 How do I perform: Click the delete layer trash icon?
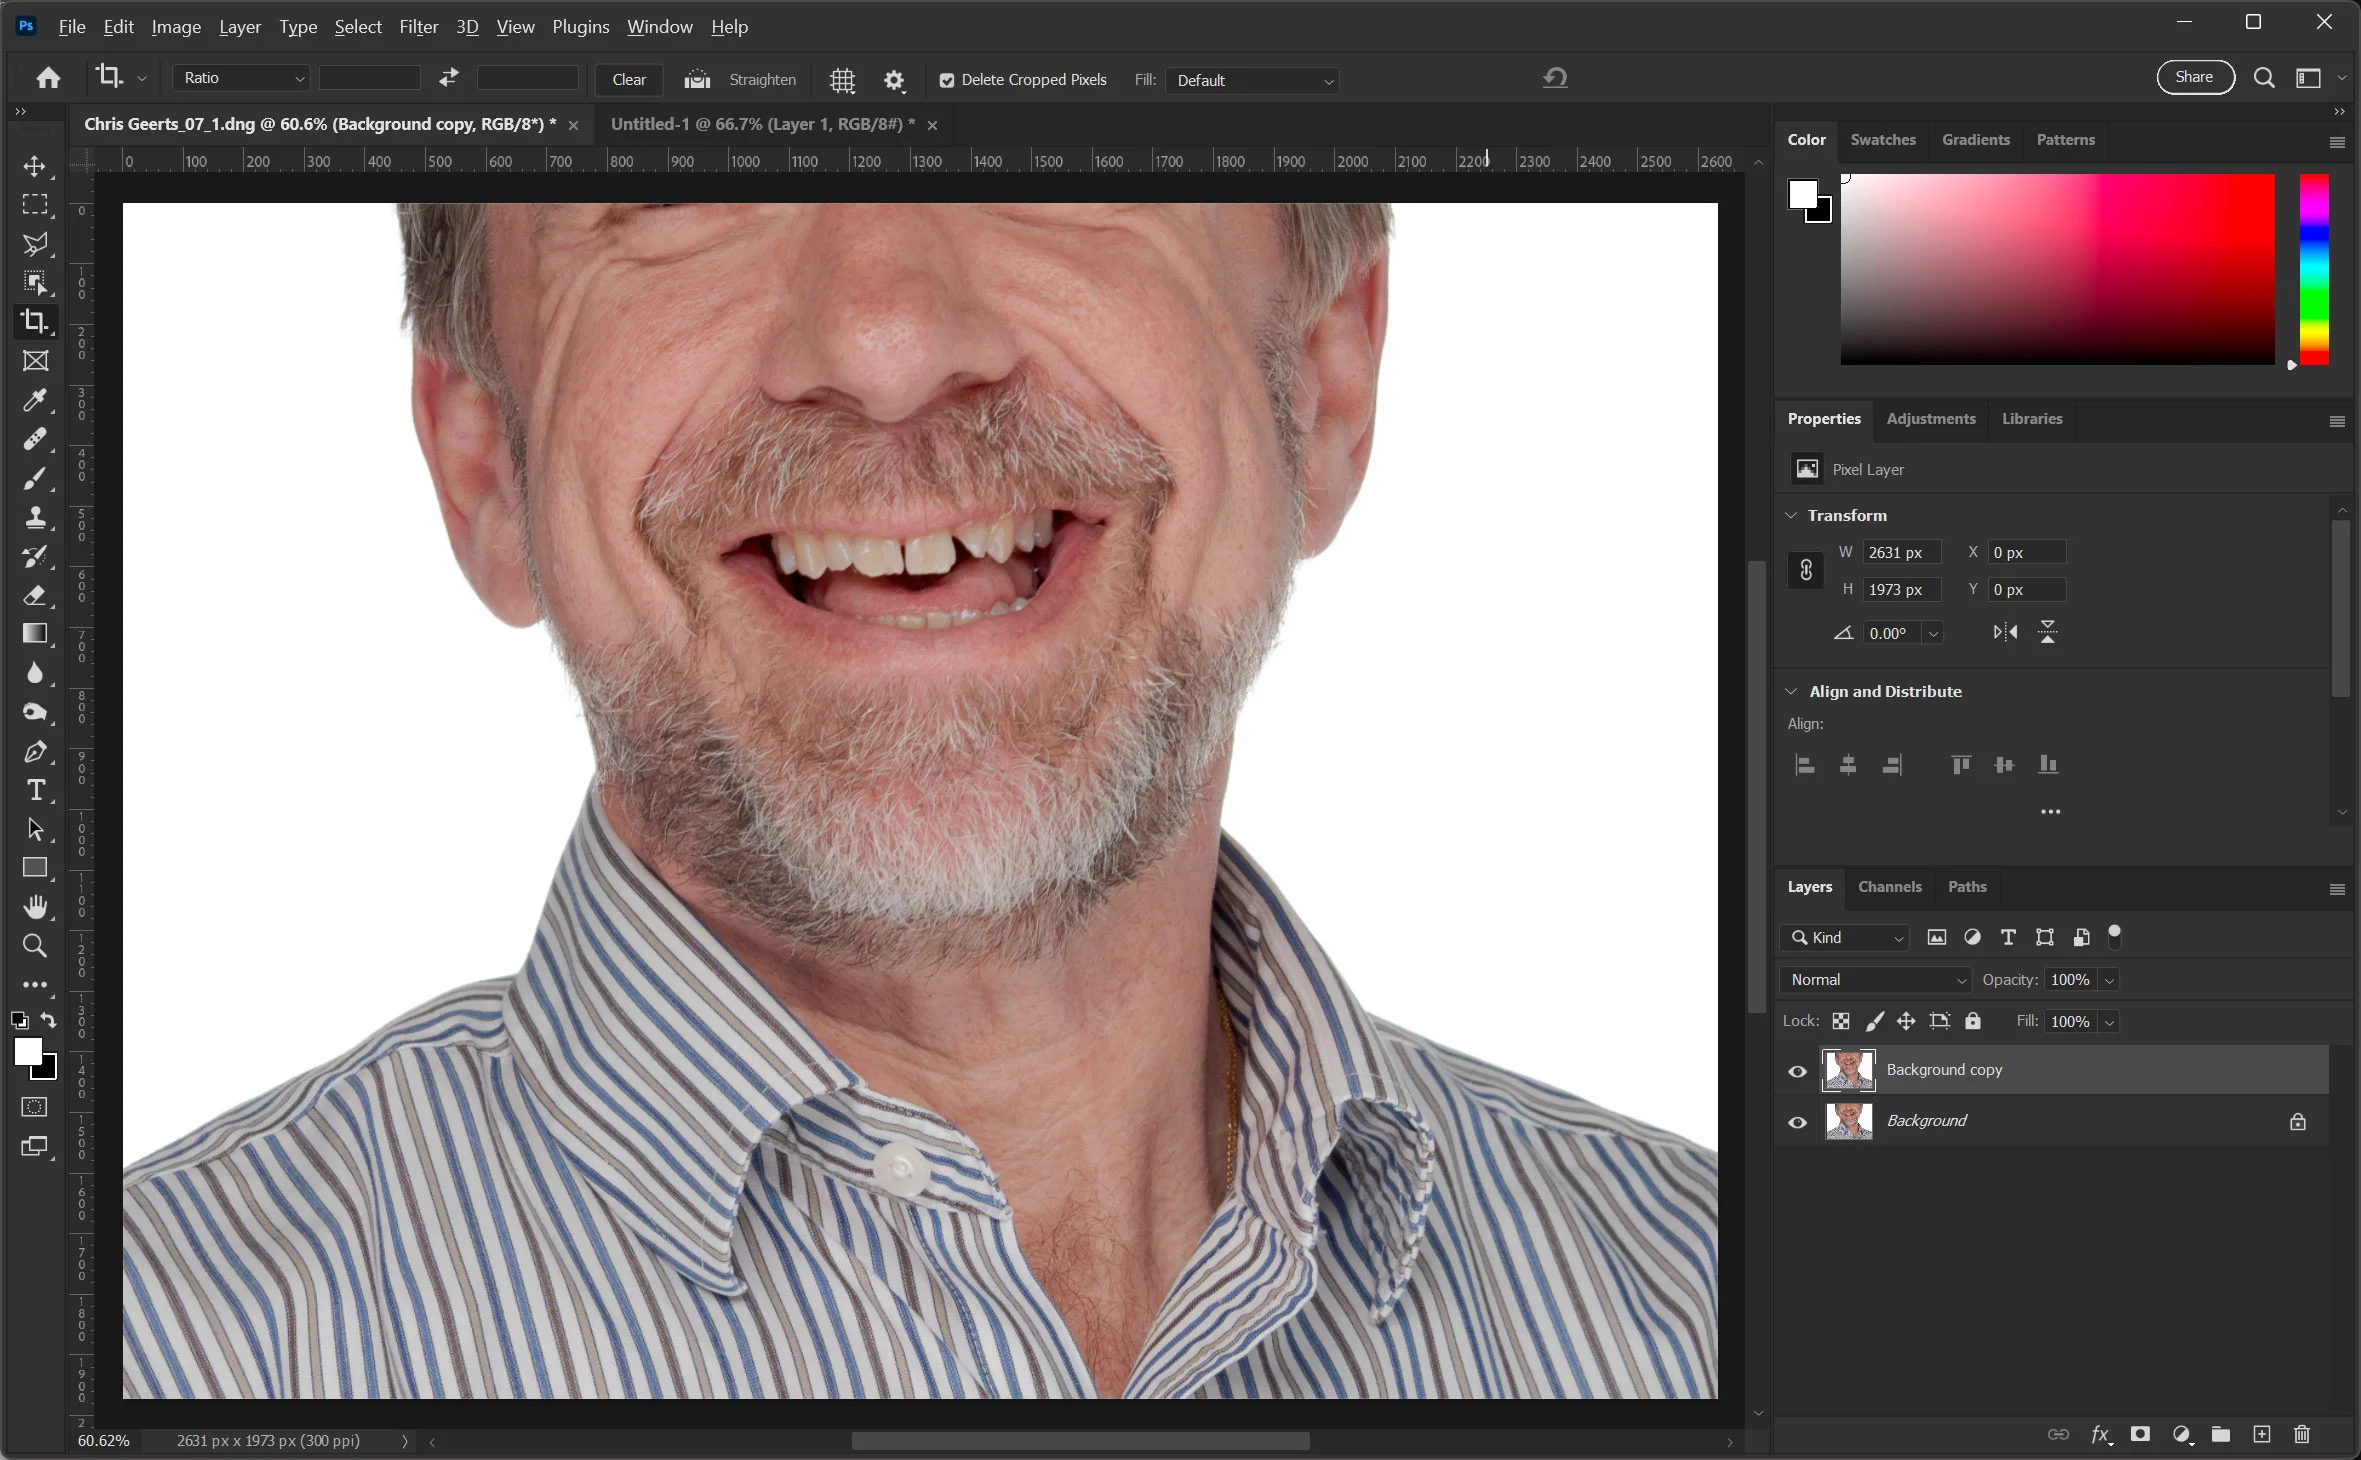pyautogui.click(x=2302, y=1434)
